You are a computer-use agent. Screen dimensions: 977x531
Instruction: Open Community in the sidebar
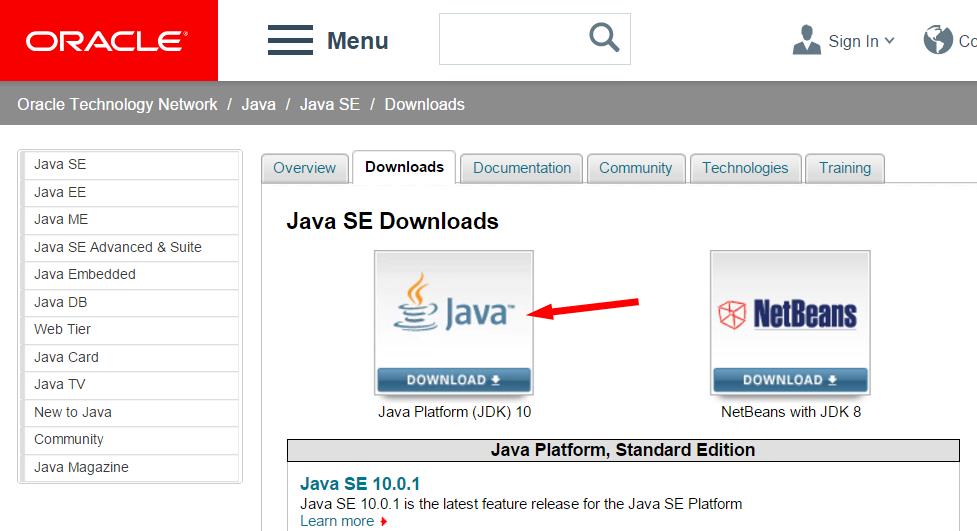(x=131, y=440)
